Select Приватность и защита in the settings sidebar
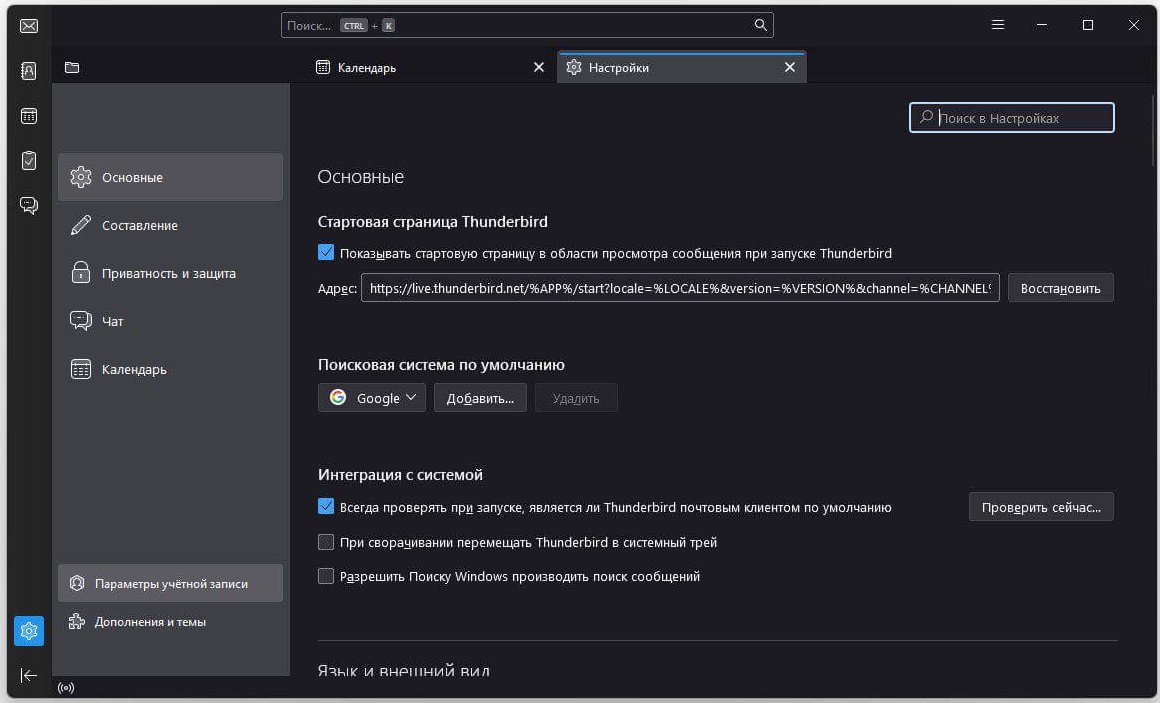The height and width of the screenshot is (703, 1160). coord(168,273)
